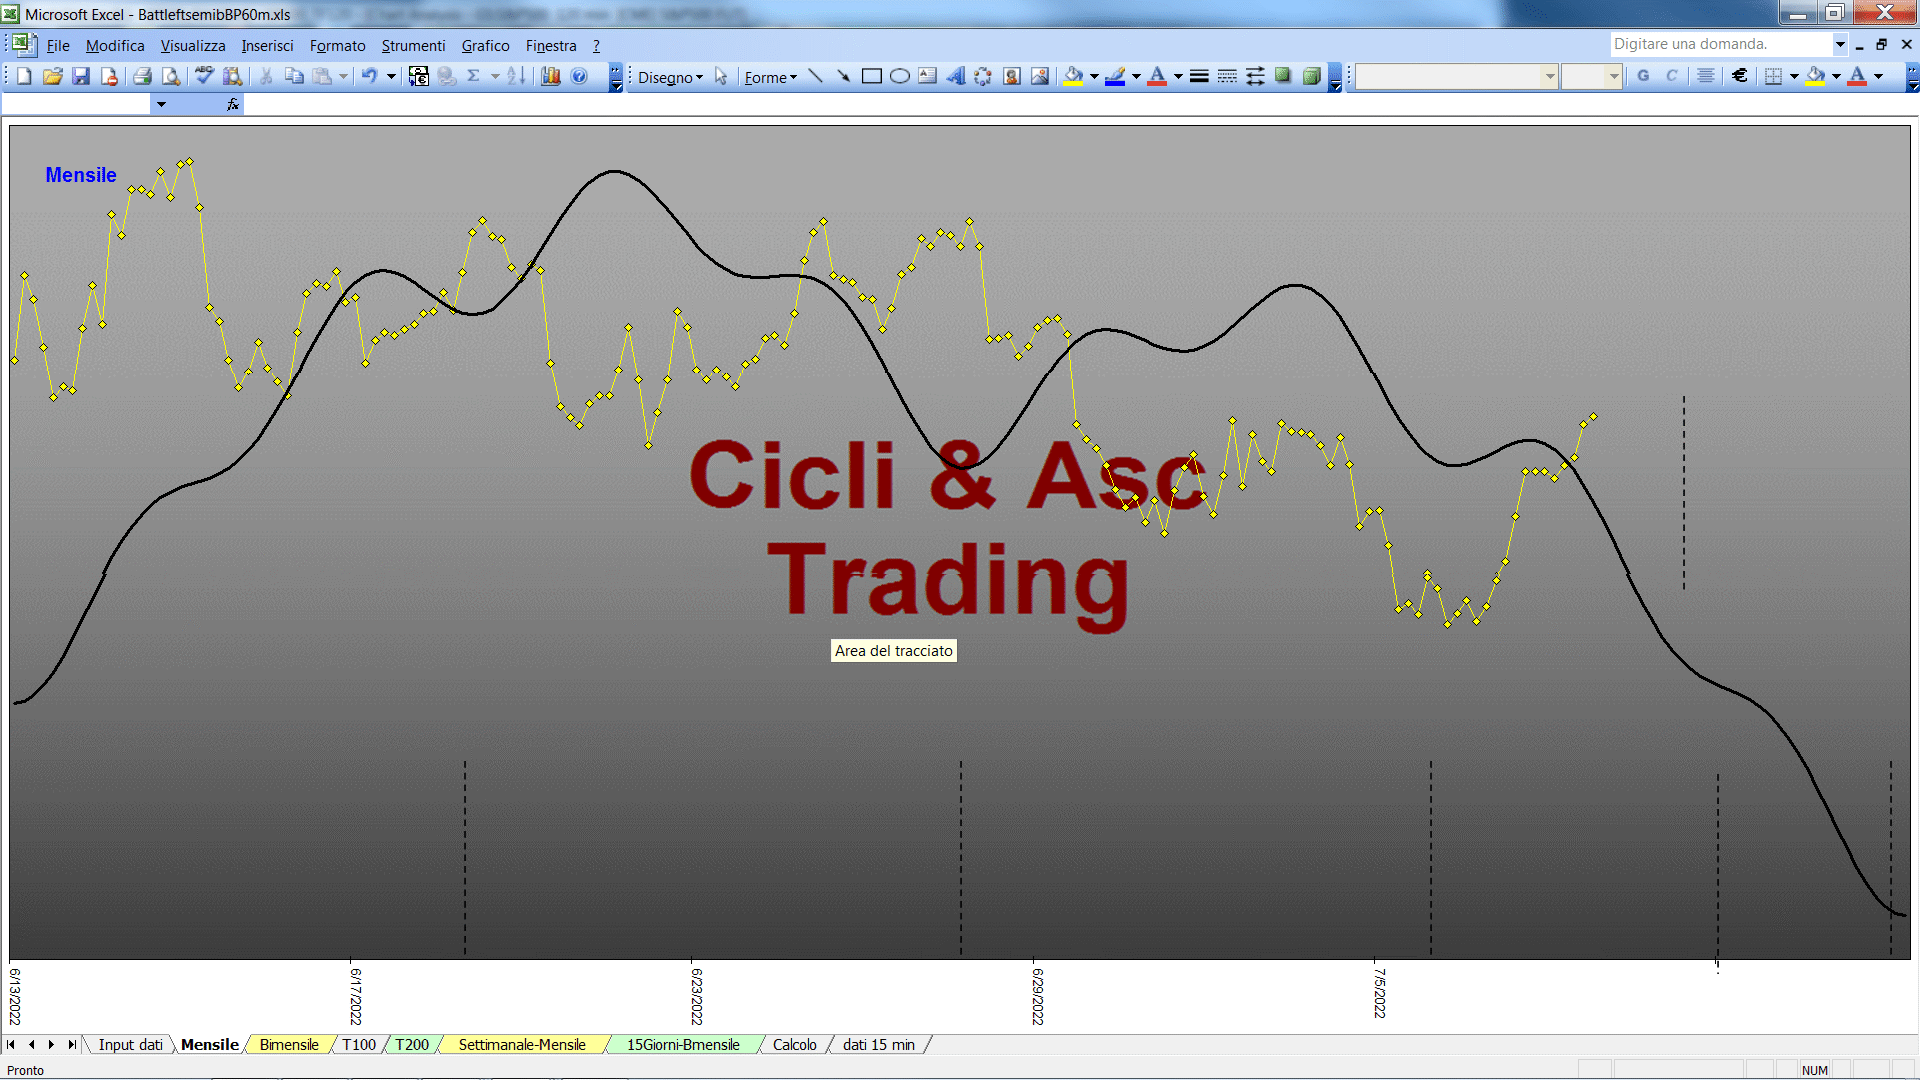Viewport: 1920px width, 1080px height.
Task: Switch to the dati 15 min tab
Action: 878,1044
